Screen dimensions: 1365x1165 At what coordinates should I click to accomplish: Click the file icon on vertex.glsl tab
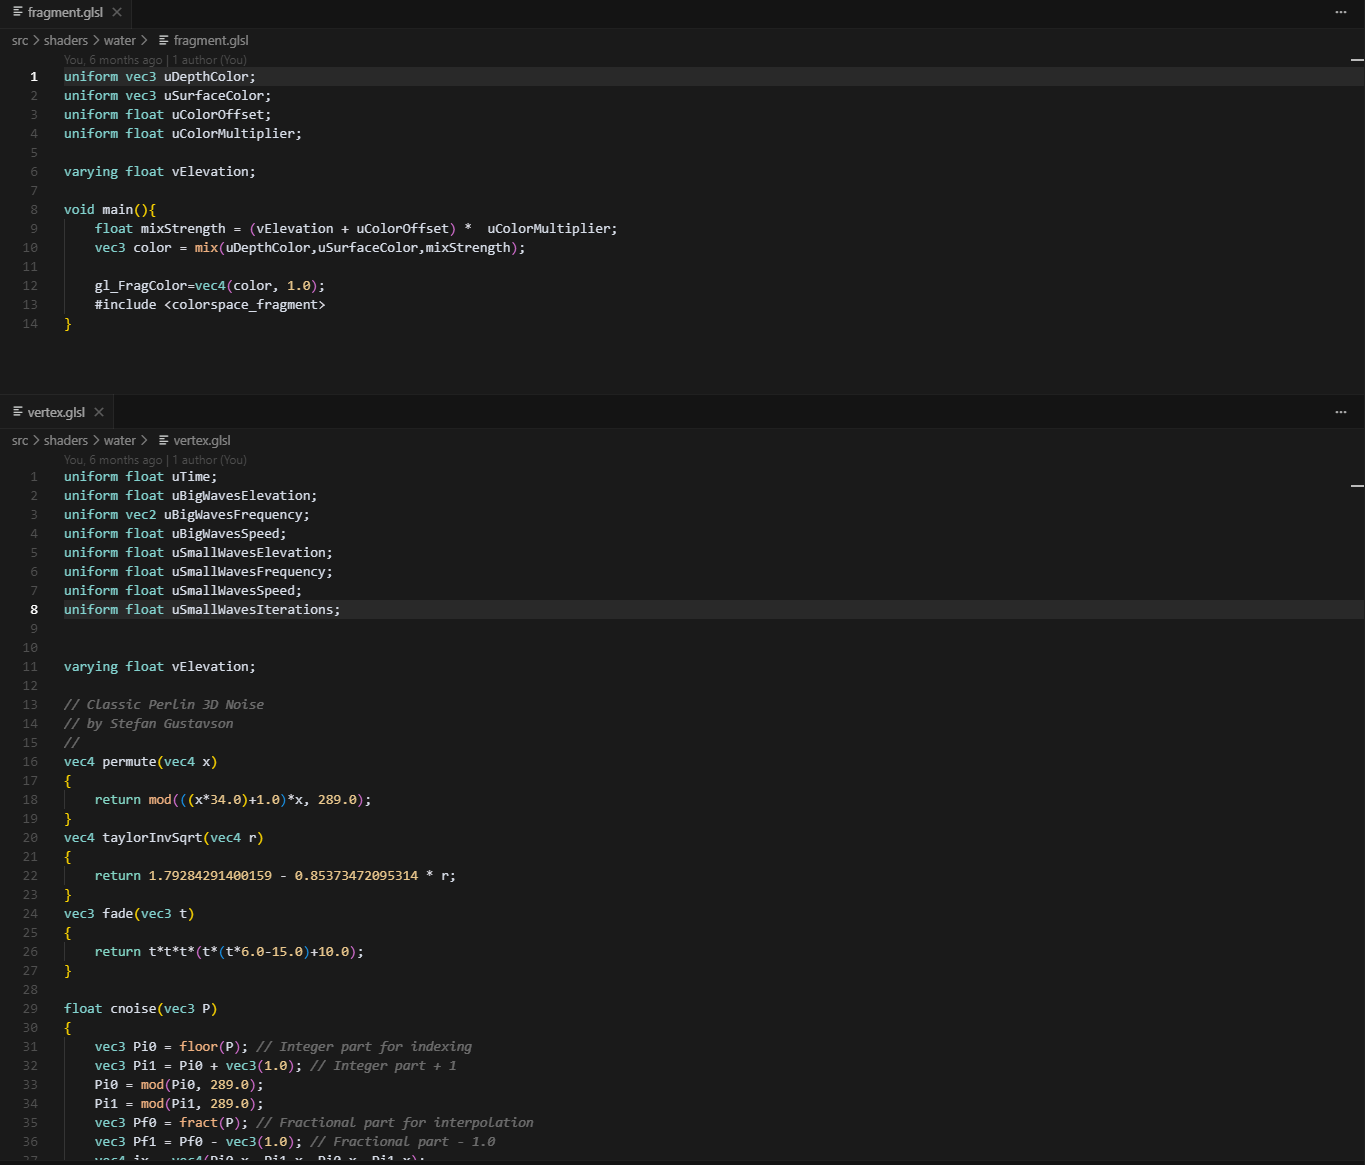tap(17, 412)
